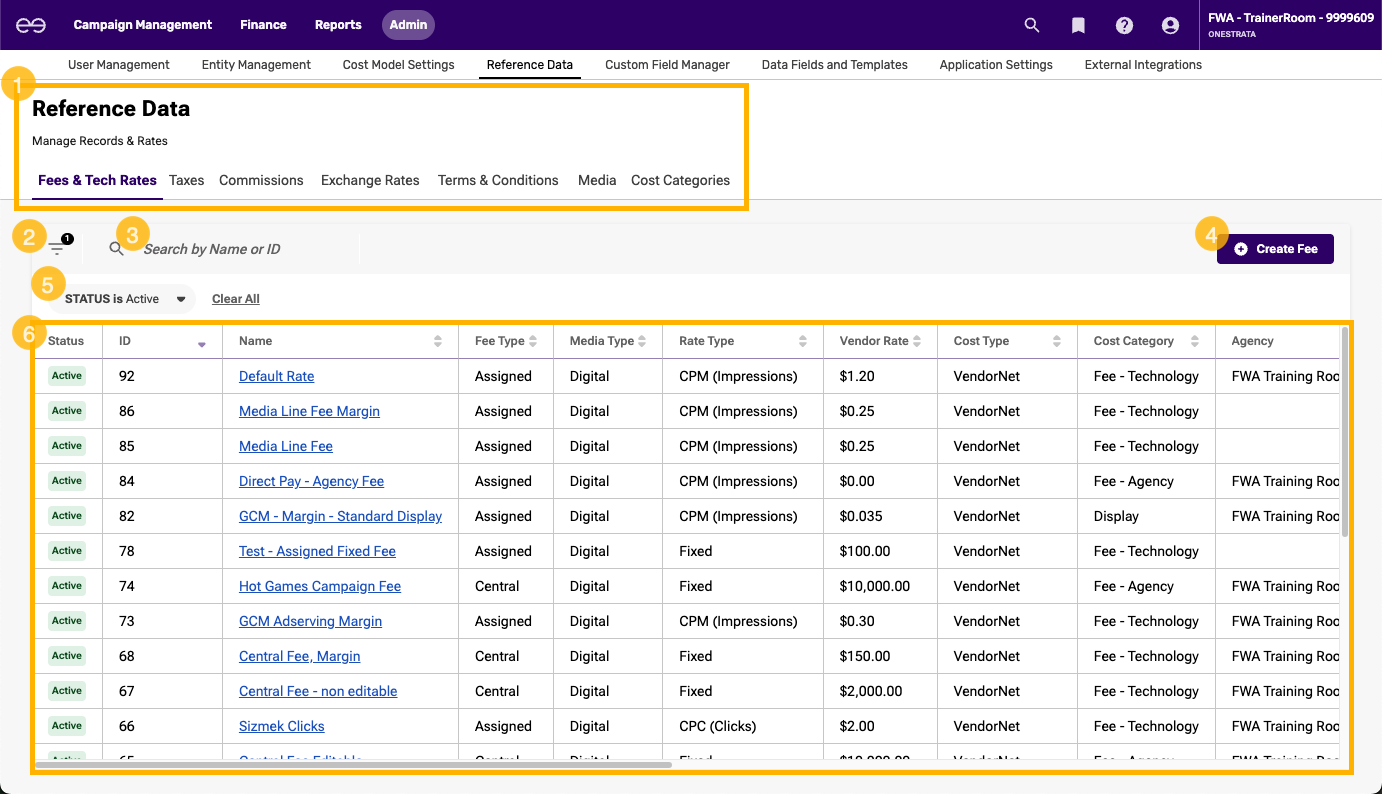This screenshot has height=794, width=1382.
Task: Open the bookmarks icon in header
Action: click(x=1078, y=25)
